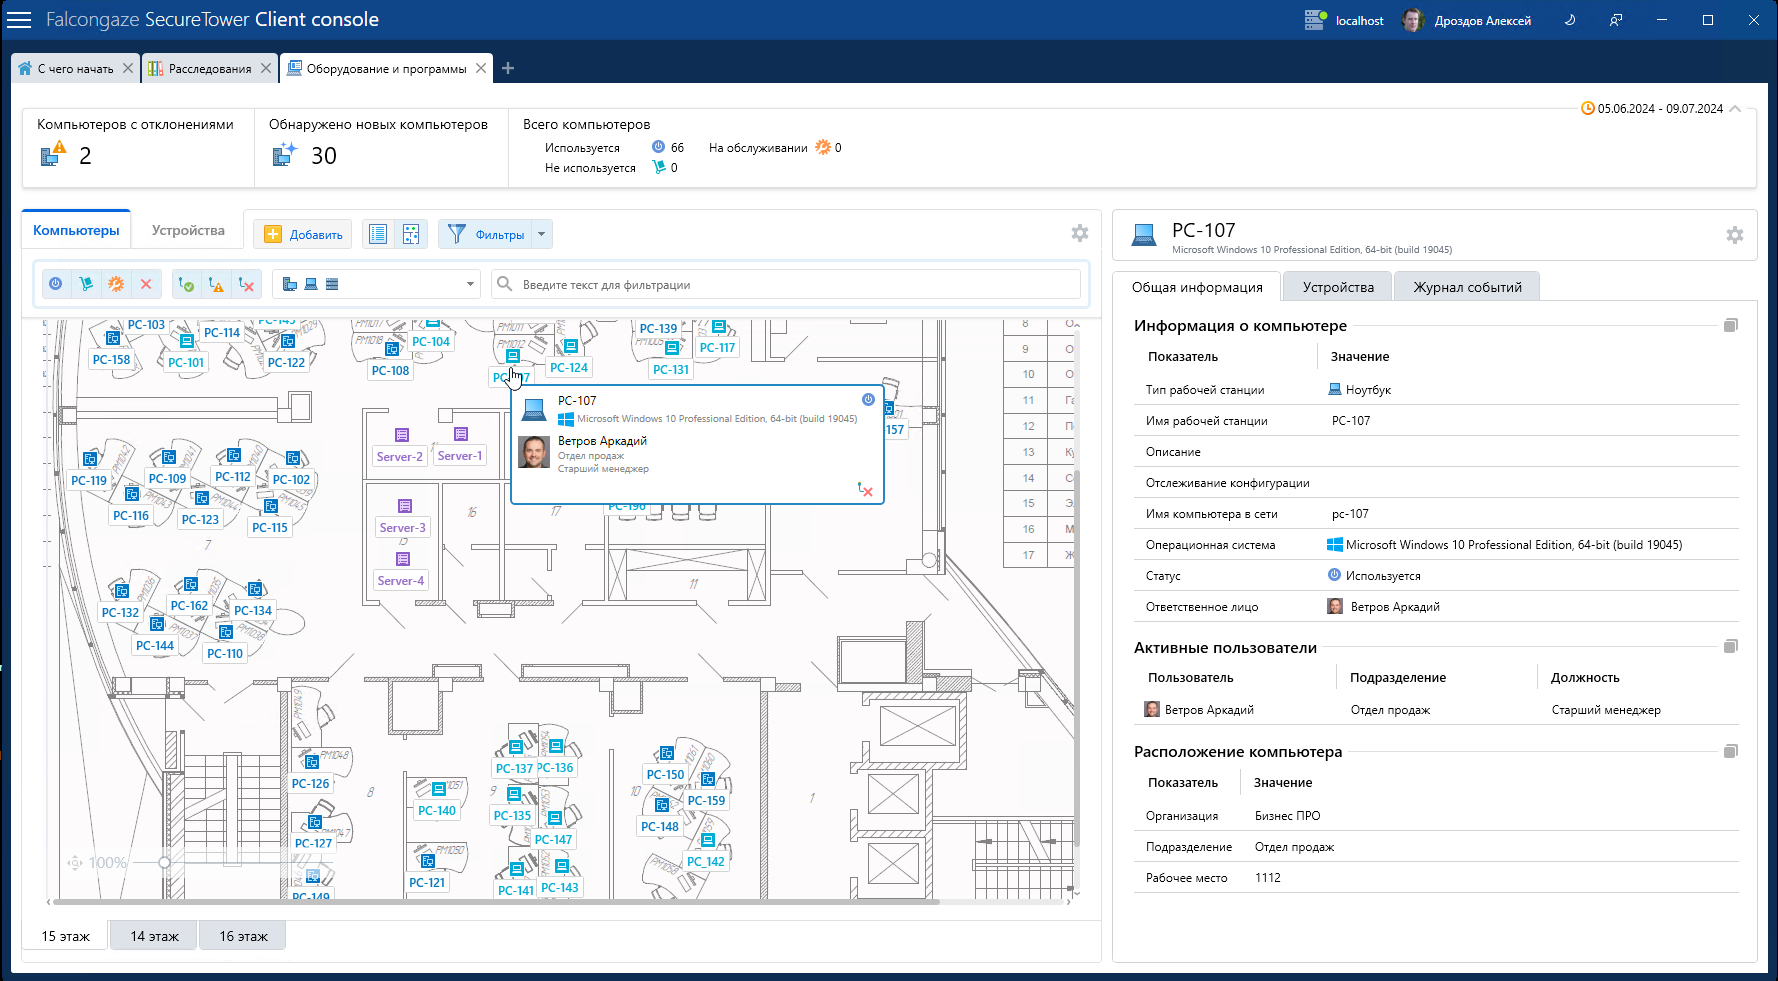Open the user feedback icon in title bar
The image size is (1778, 981).
(x=1616, y=20)
